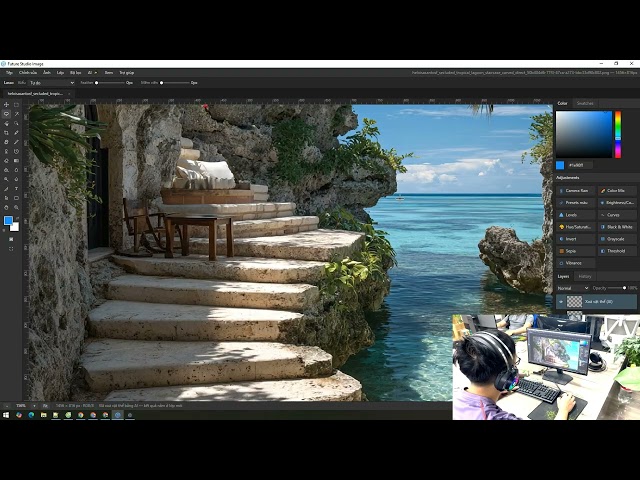Switch to the Swatches tab
640x480 pixels.
[x=585, y=103]
